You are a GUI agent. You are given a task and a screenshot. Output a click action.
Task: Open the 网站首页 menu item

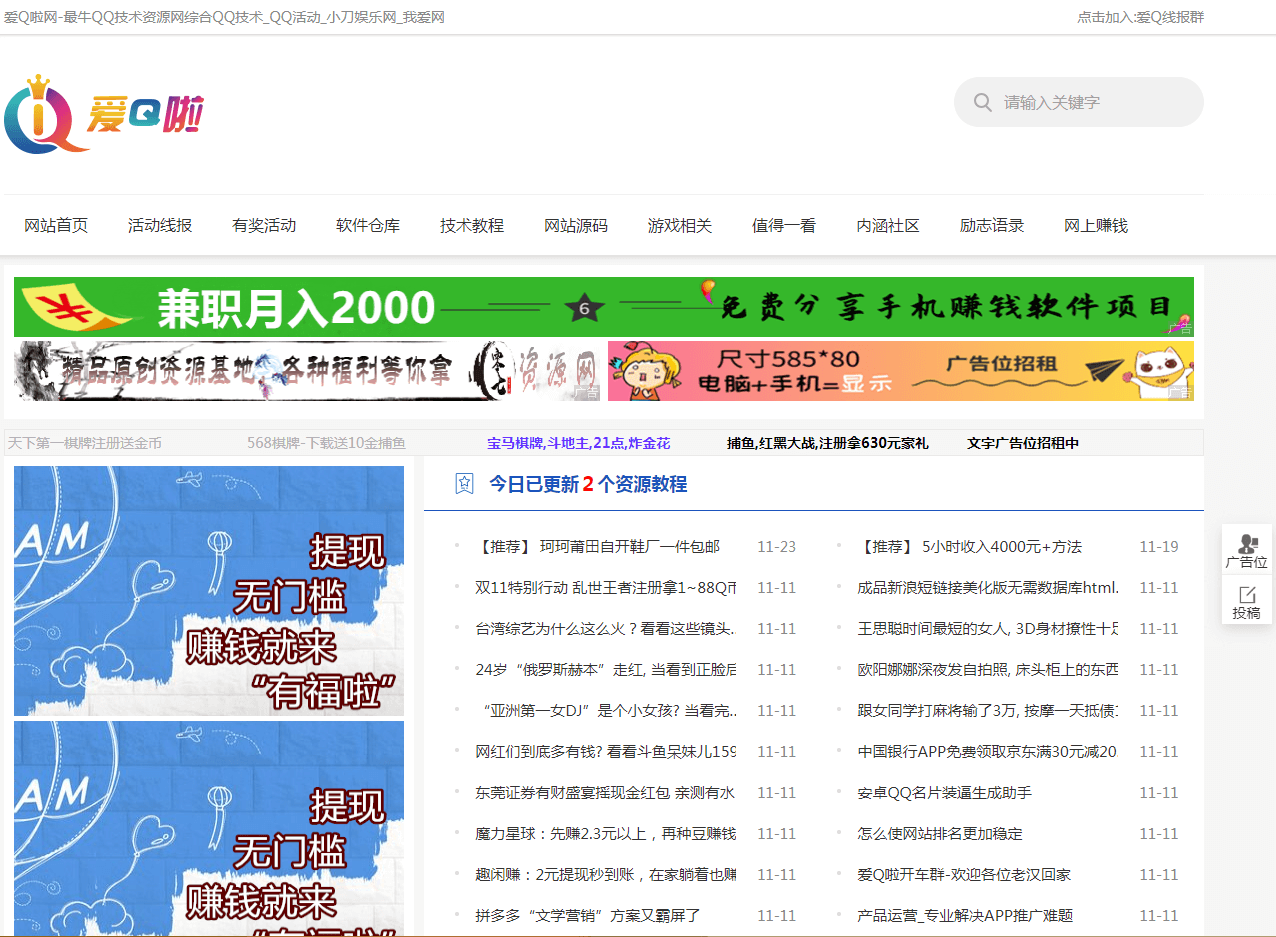(56, 225)
